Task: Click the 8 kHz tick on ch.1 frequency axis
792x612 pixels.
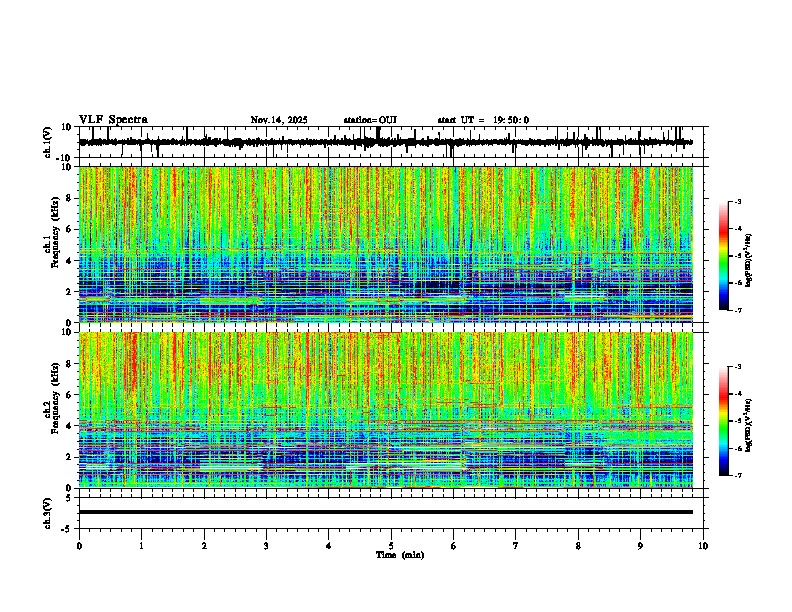Action: tap(70, 198)
